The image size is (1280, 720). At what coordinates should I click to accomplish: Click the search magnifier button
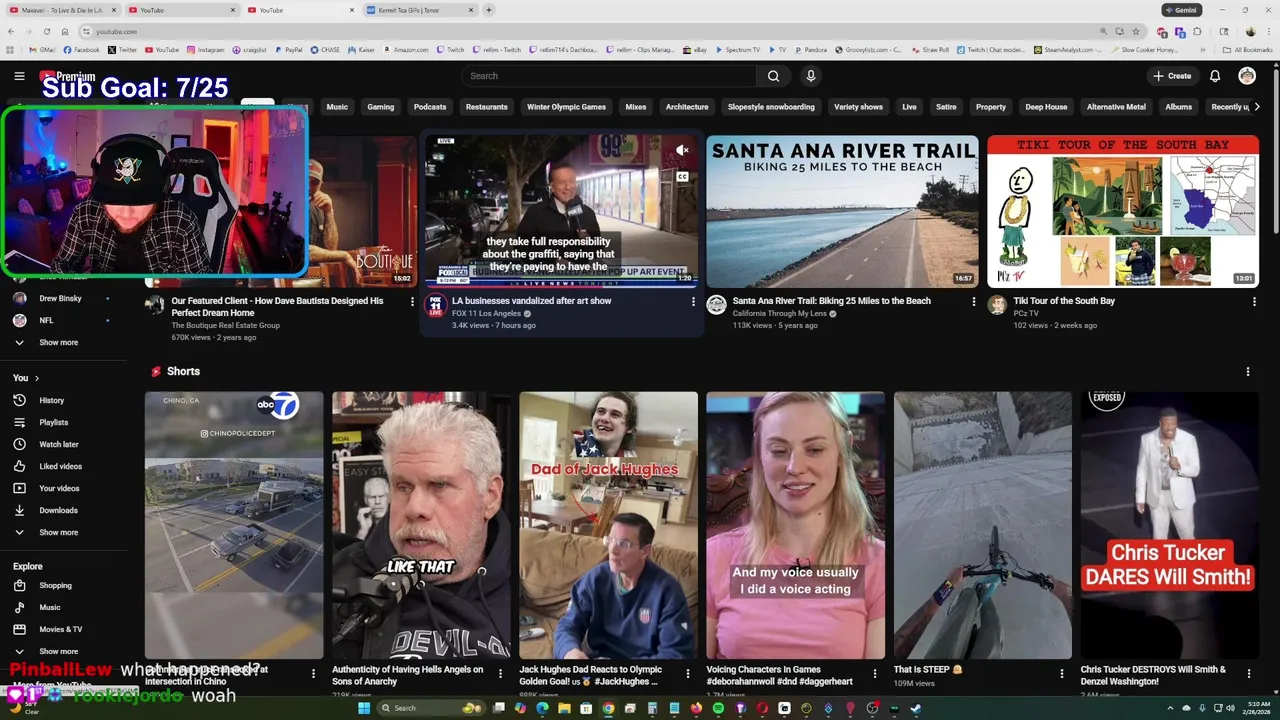773,76
